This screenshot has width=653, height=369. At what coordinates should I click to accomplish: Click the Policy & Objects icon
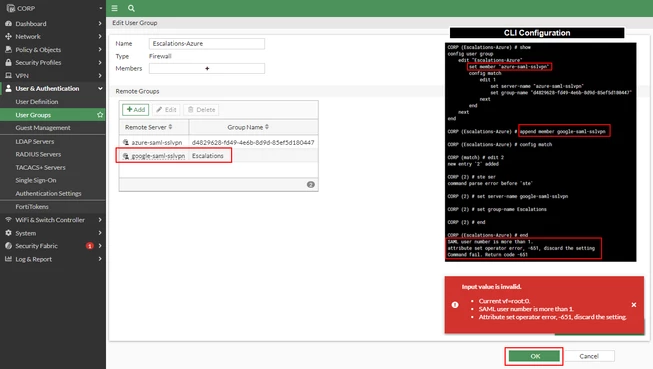point(8,50)
